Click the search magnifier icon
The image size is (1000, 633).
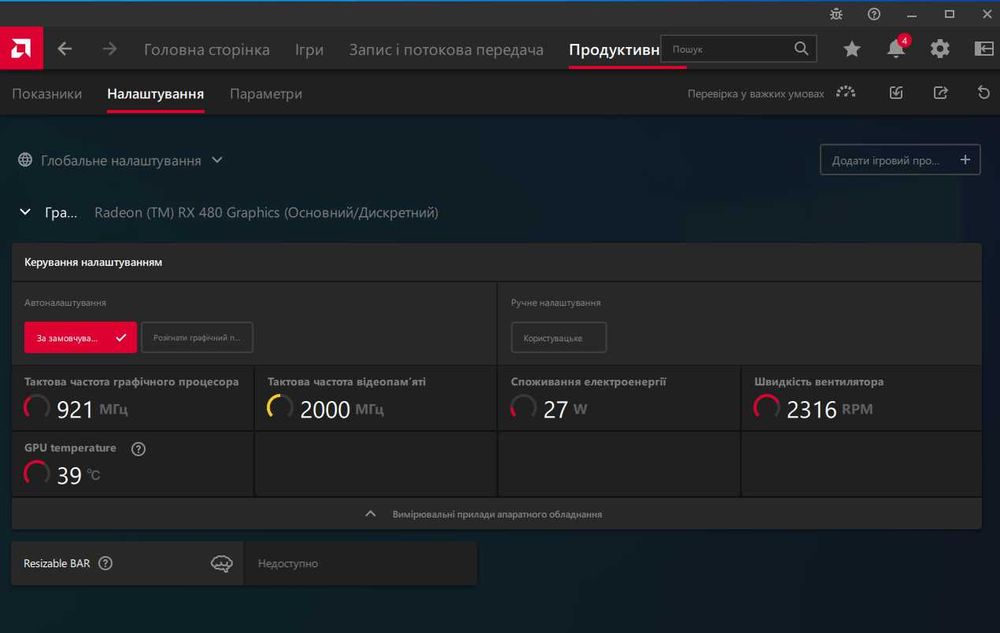coord(801,48)
